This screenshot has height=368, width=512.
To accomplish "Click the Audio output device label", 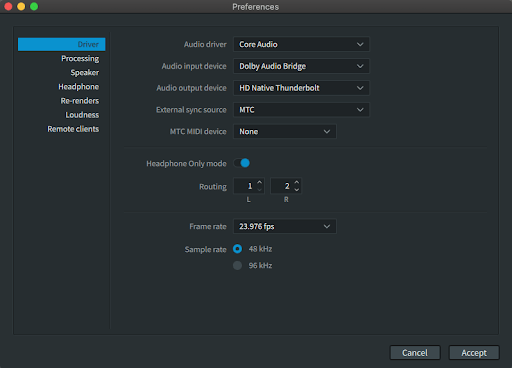I will 192,88.
